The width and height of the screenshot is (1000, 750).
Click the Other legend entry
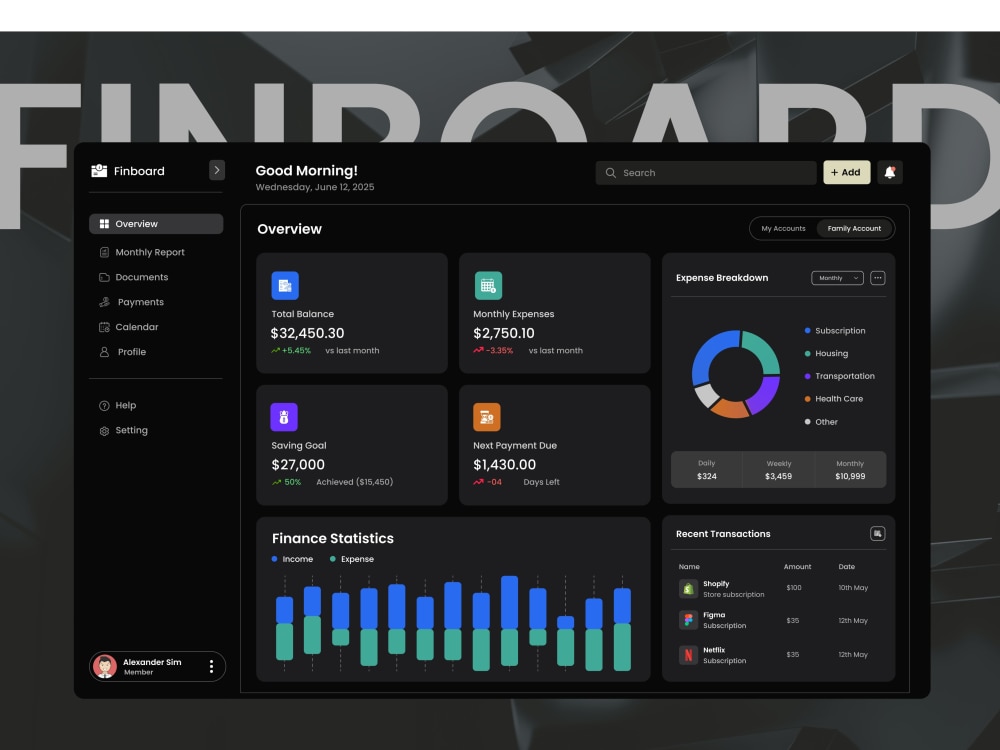pyautogui.click(x=821, y=422)
